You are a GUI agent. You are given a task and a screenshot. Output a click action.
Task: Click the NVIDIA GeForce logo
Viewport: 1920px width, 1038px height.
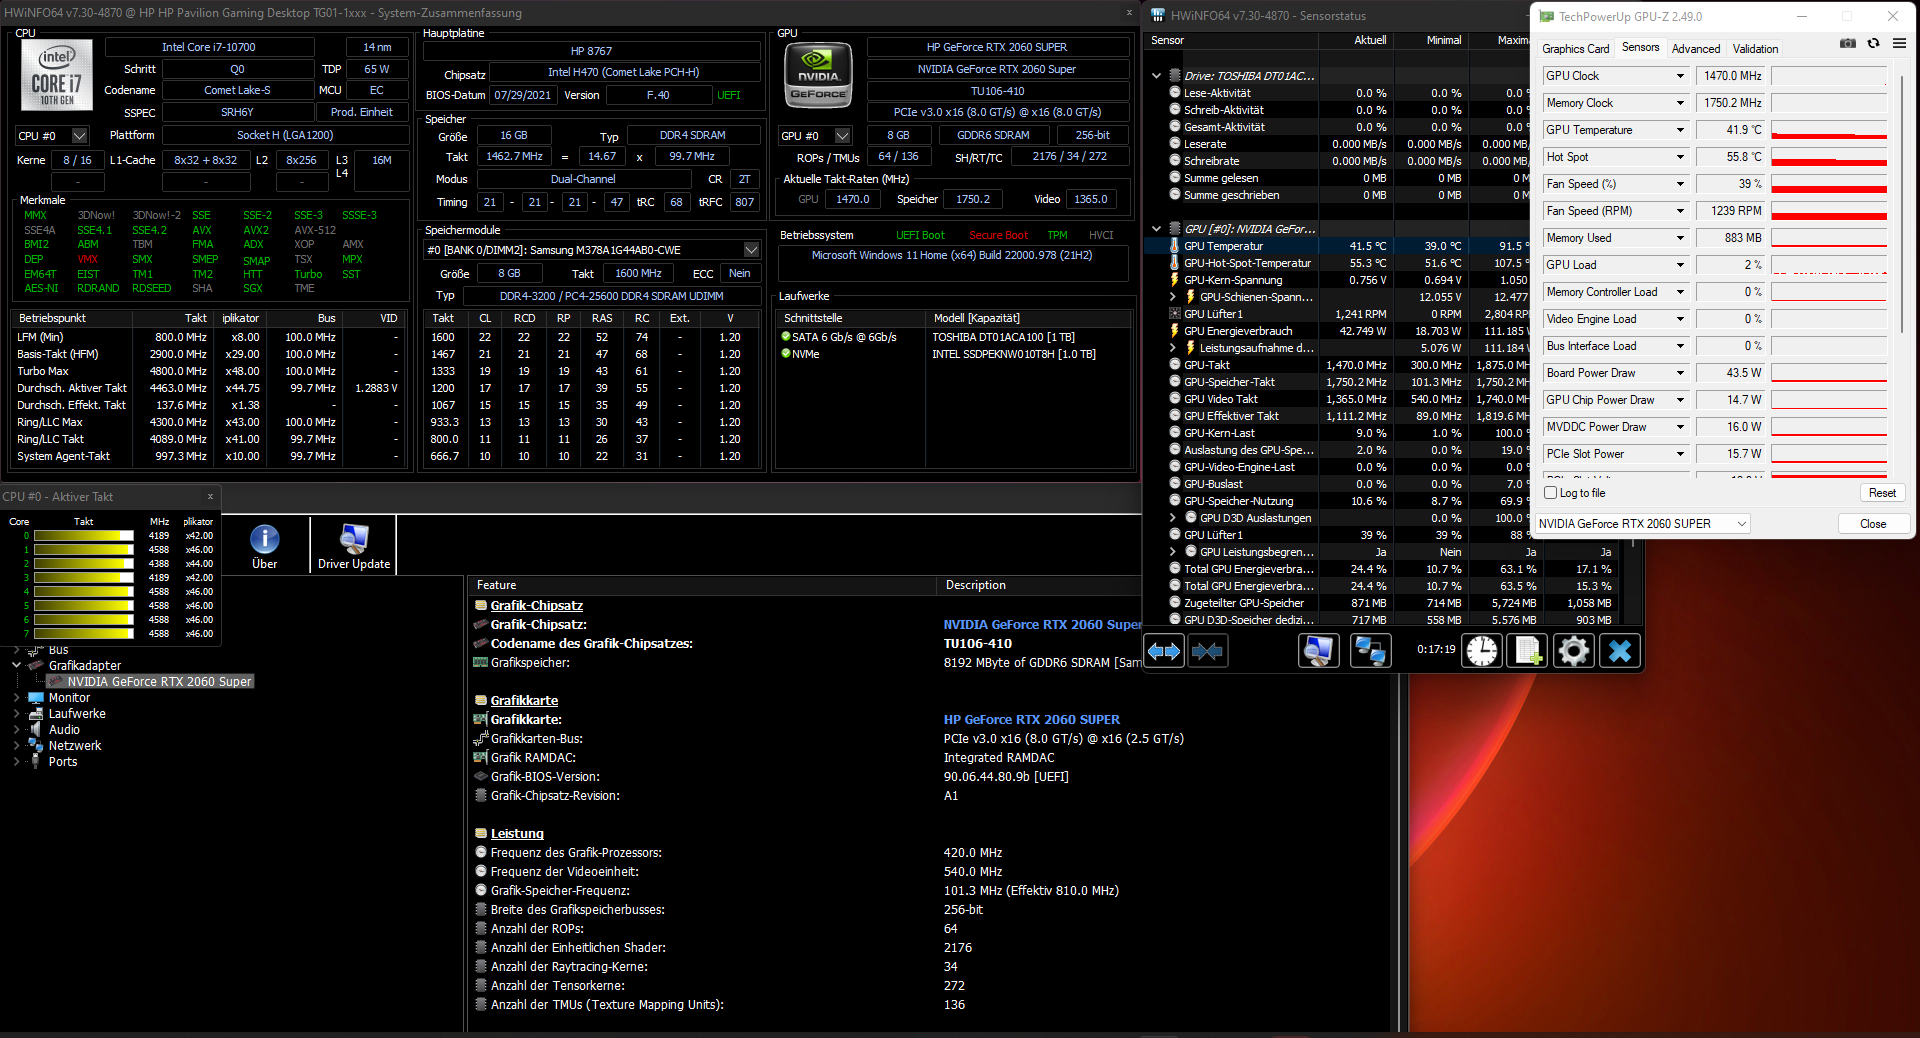pos(819,76)
